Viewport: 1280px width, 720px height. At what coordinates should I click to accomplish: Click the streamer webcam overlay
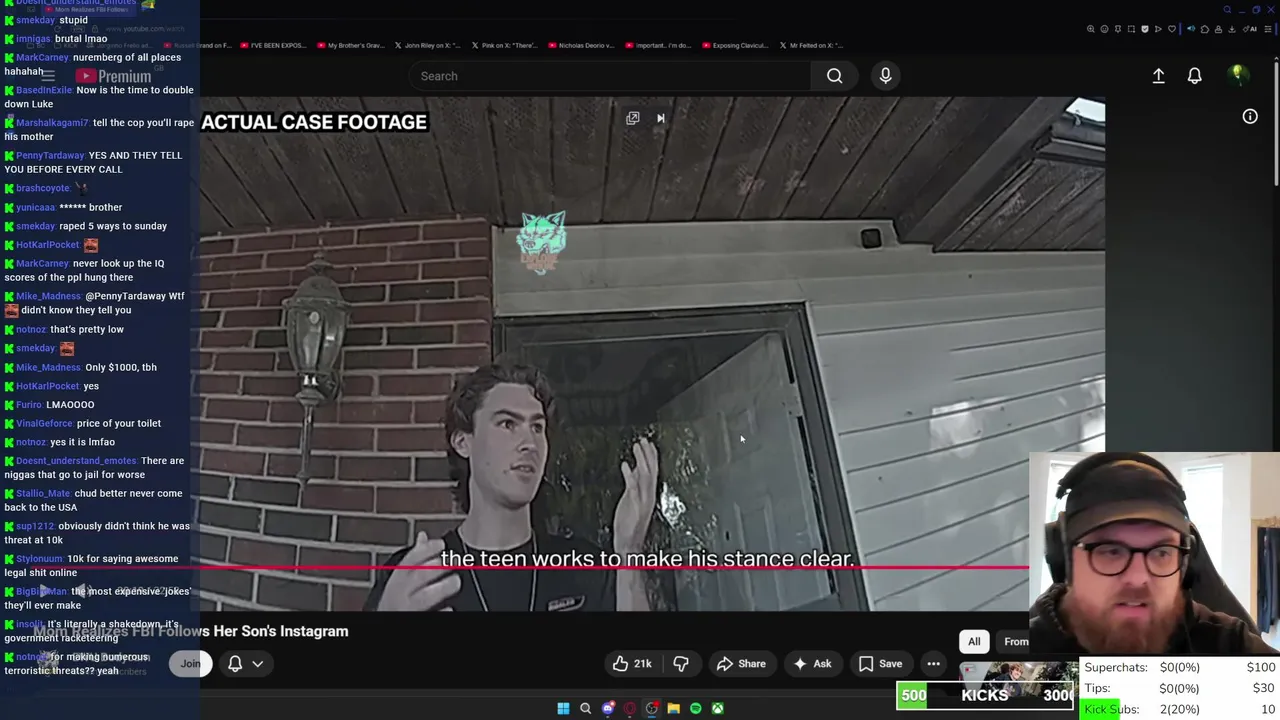tap(1154, 555)
